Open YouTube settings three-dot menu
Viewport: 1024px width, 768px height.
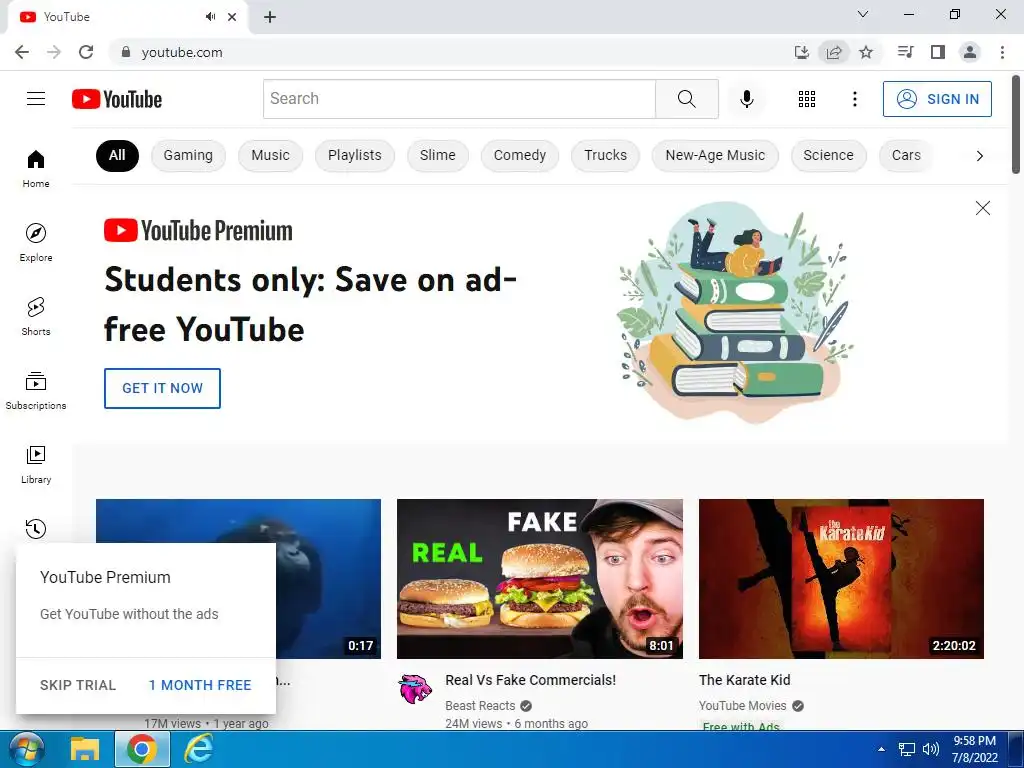(x=854, y=99)
